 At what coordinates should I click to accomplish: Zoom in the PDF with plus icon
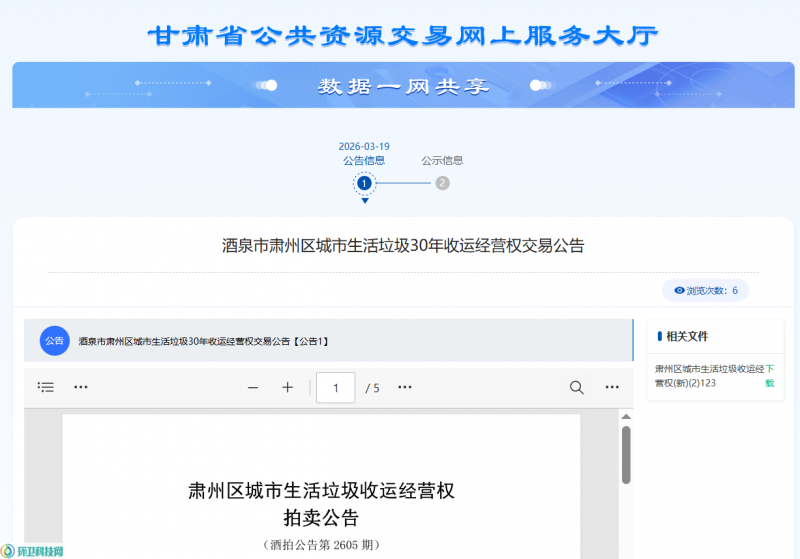point(287,387)
